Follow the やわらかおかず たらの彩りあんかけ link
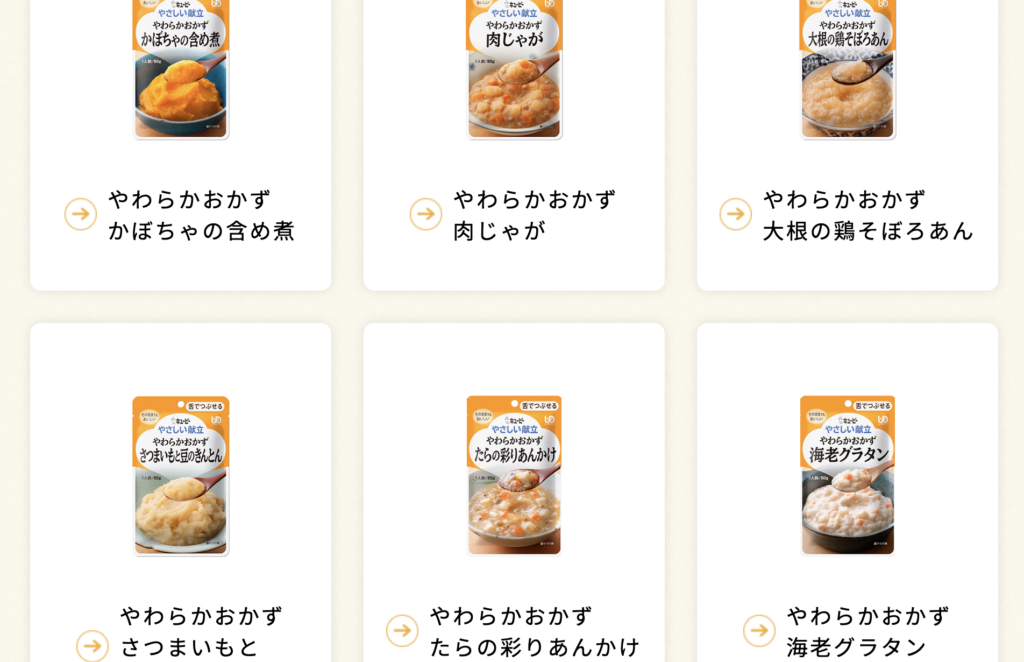This screenshot has width=1024, height=662. pyautogui.click(x=535, y=631)
